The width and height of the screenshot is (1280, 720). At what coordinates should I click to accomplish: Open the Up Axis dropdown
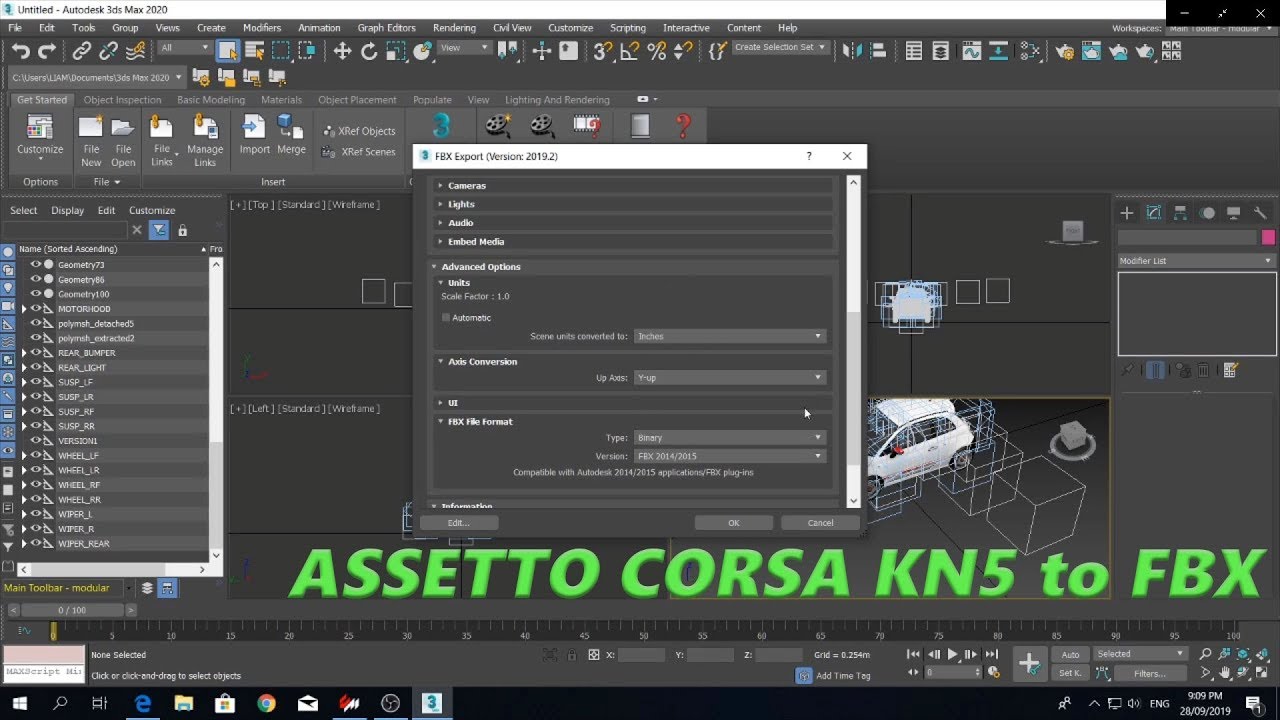point(730,377)
